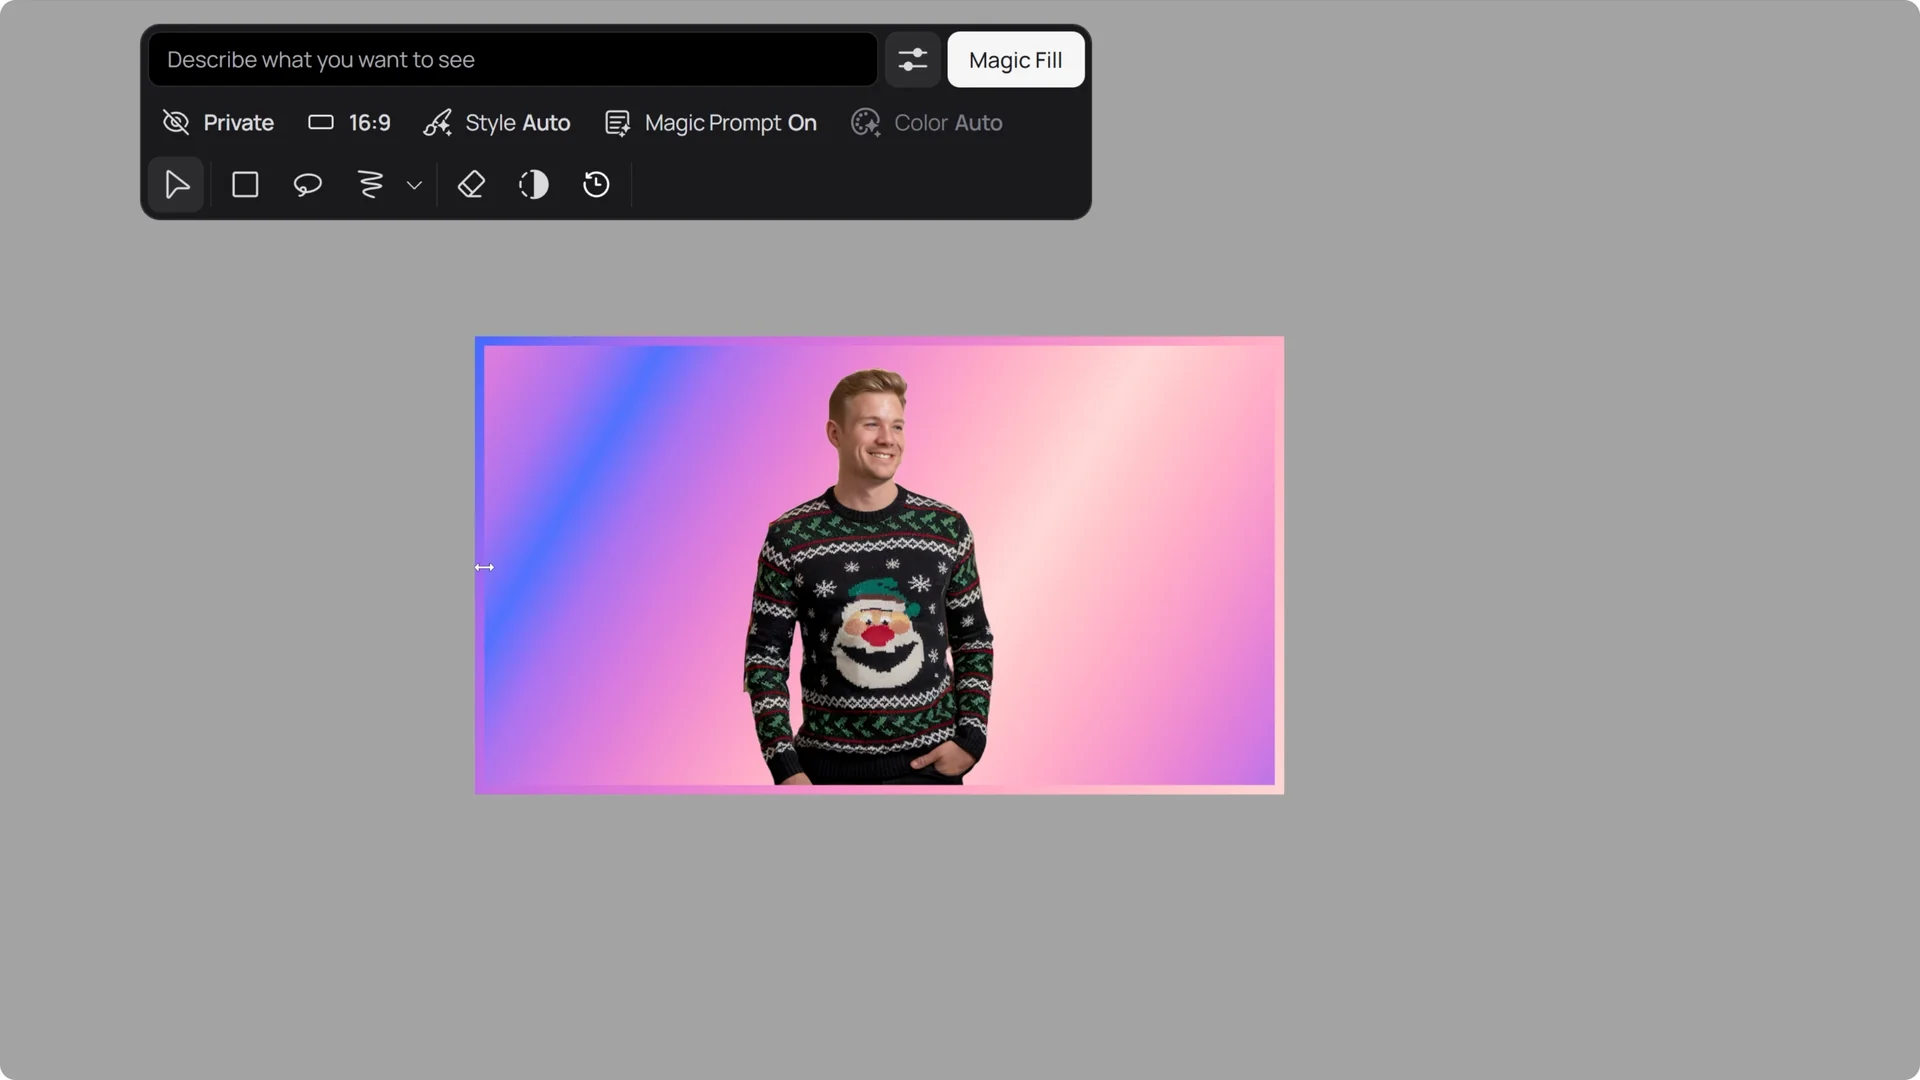Image resolution: width=1920 pixels, height=1080 pixels.
Task: Activate the eraser tool
Action: point(470,184)
